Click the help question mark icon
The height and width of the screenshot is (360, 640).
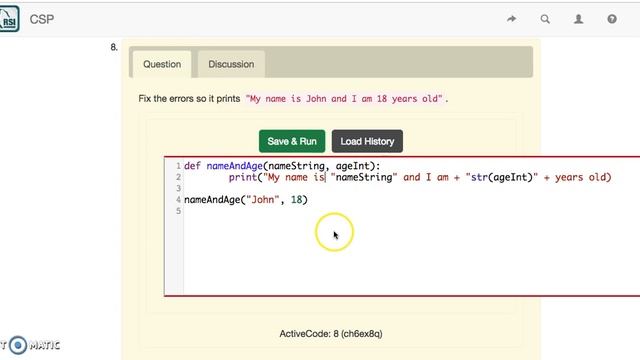coord(612,19)
